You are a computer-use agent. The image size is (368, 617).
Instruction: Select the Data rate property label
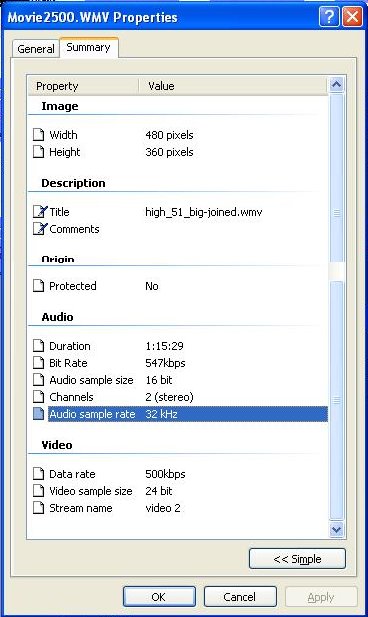72,474
